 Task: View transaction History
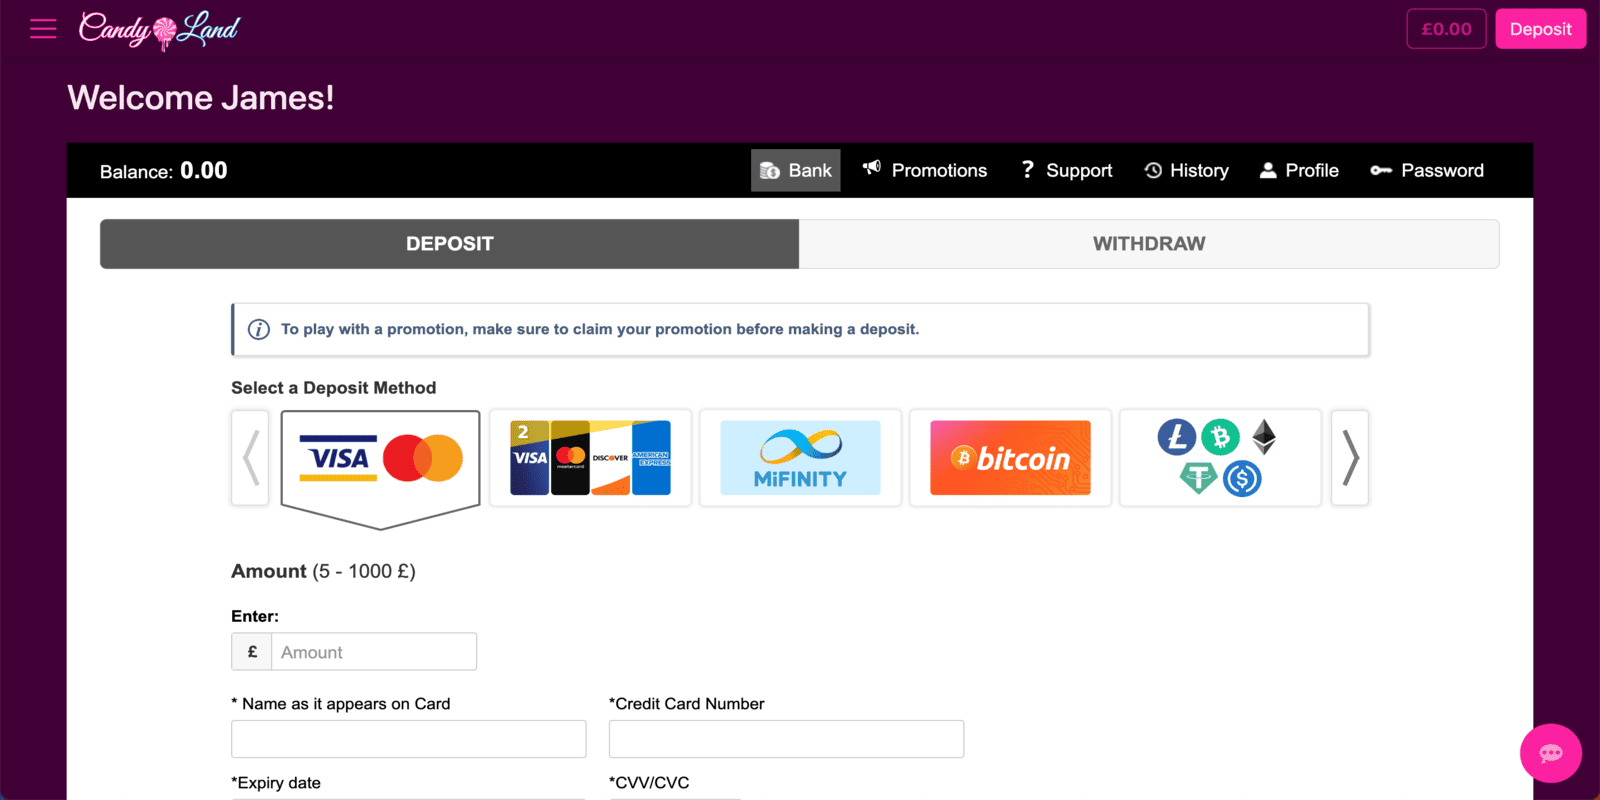tap(1186, 171)
